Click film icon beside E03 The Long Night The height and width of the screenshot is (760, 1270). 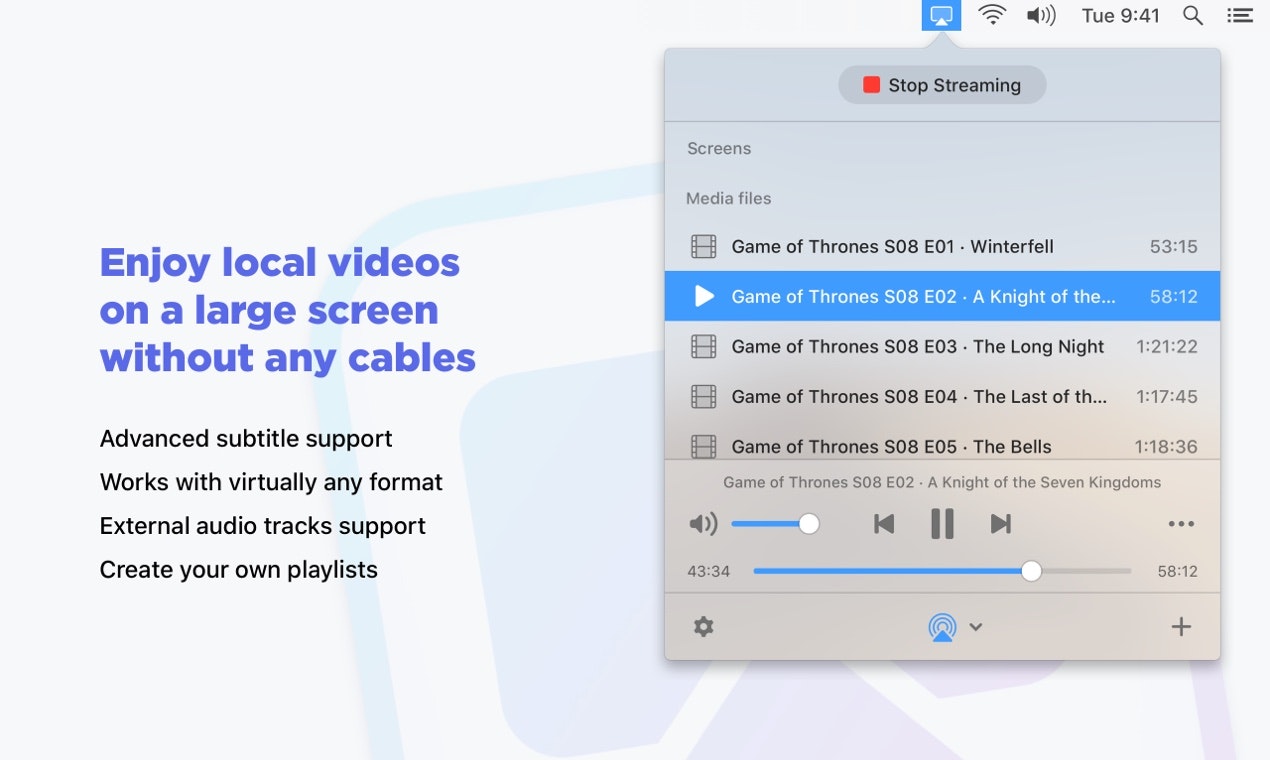704,346
